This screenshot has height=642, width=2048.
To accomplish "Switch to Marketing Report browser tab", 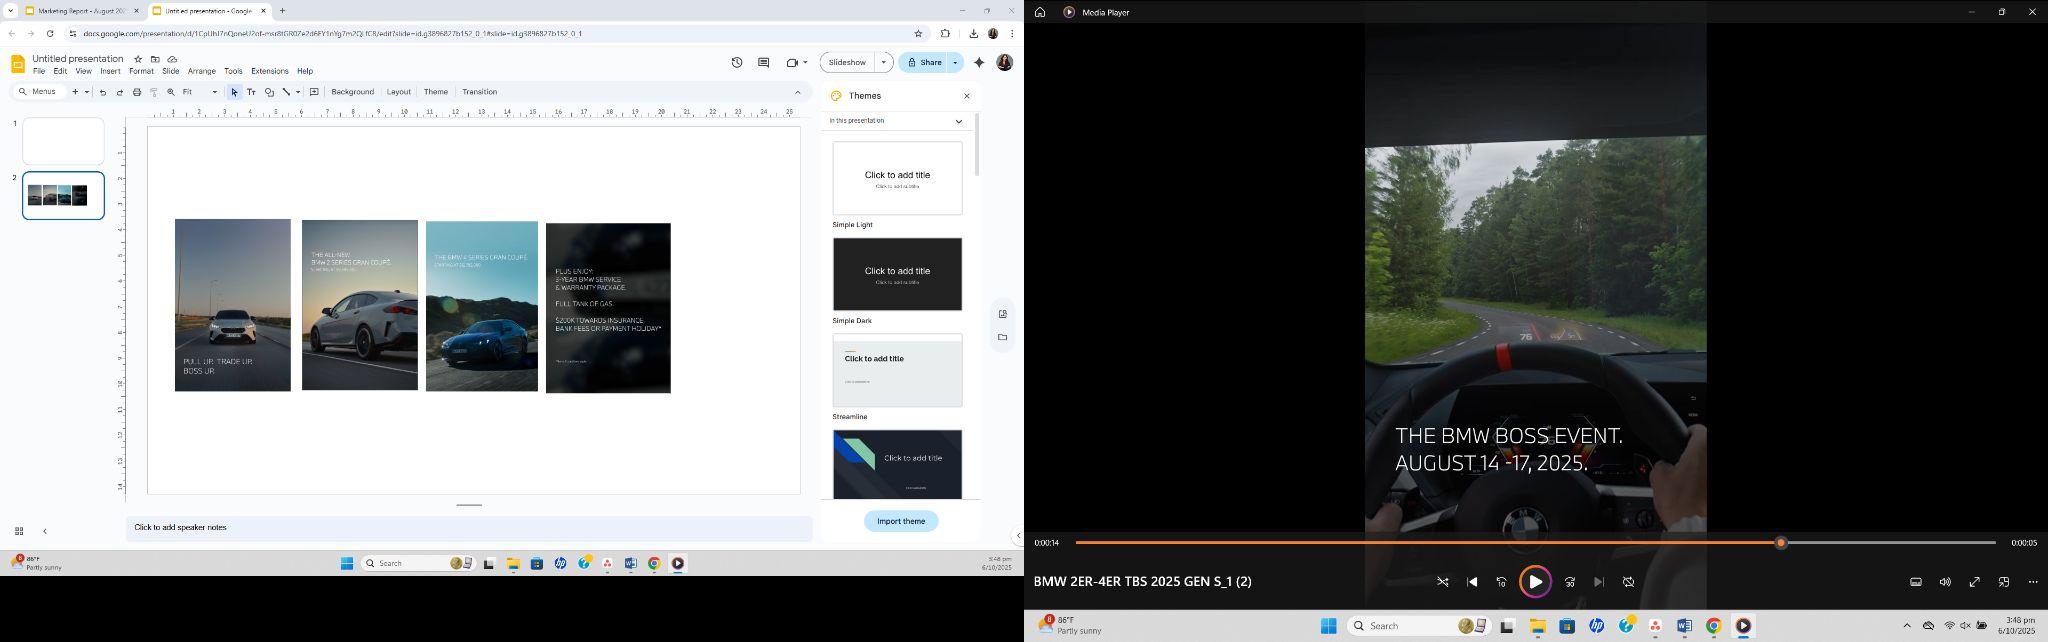I will point(80,11).
